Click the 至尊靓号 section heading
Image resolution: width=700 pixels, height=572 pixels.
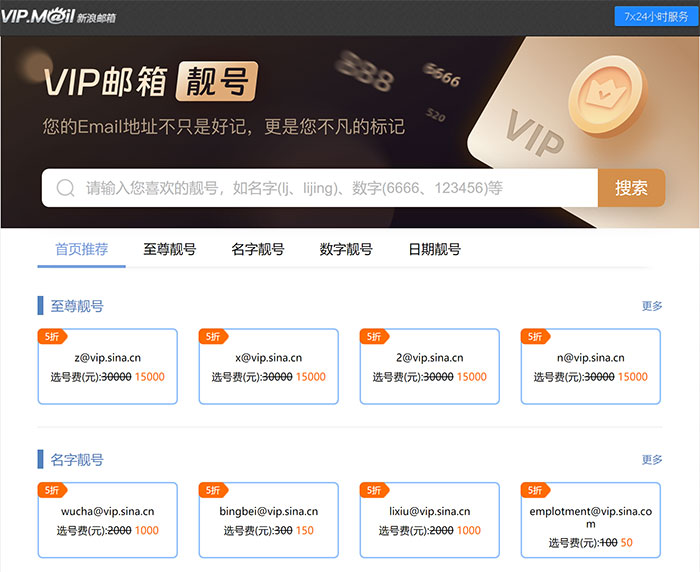[x=77, y=306]
